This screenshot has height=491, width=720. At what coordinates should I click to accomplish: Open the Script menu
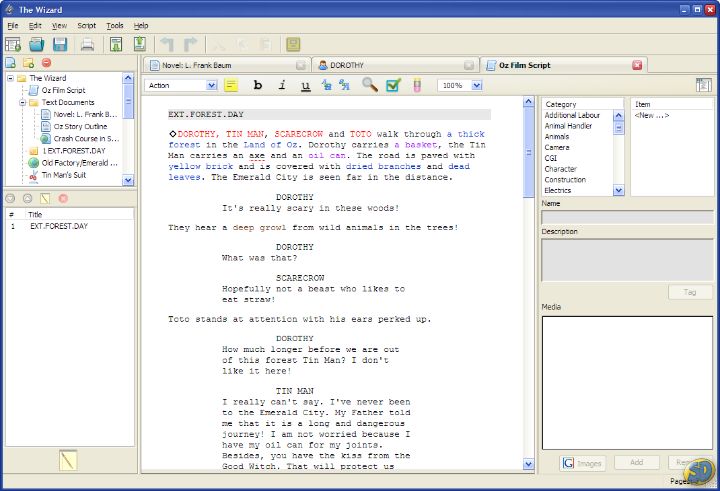pyautogui.click(x=86, y=26)
